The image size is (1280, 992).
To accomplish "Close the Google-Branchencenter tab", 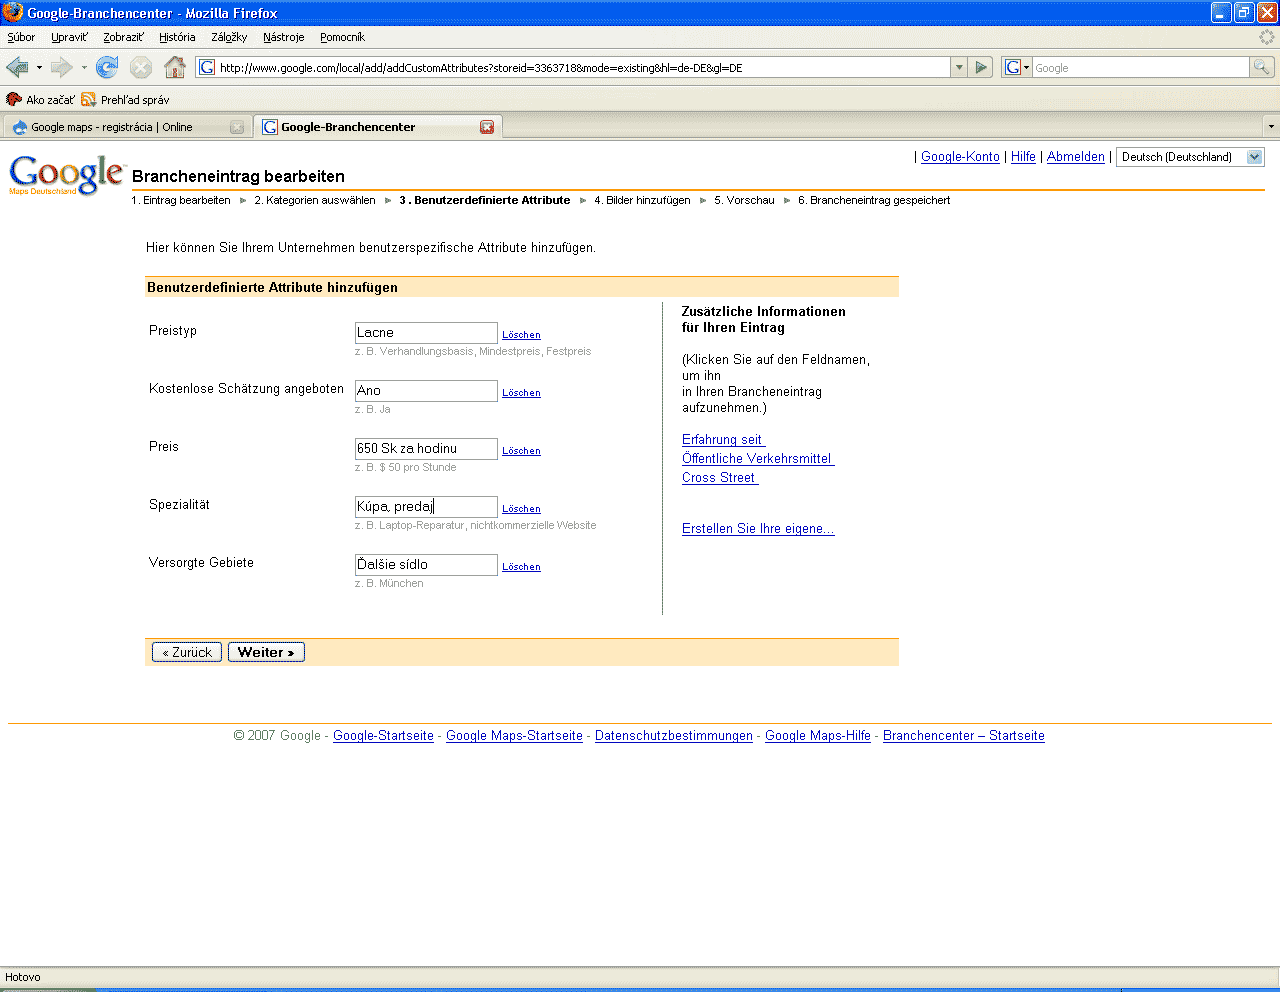I will (x=487, y=127).
